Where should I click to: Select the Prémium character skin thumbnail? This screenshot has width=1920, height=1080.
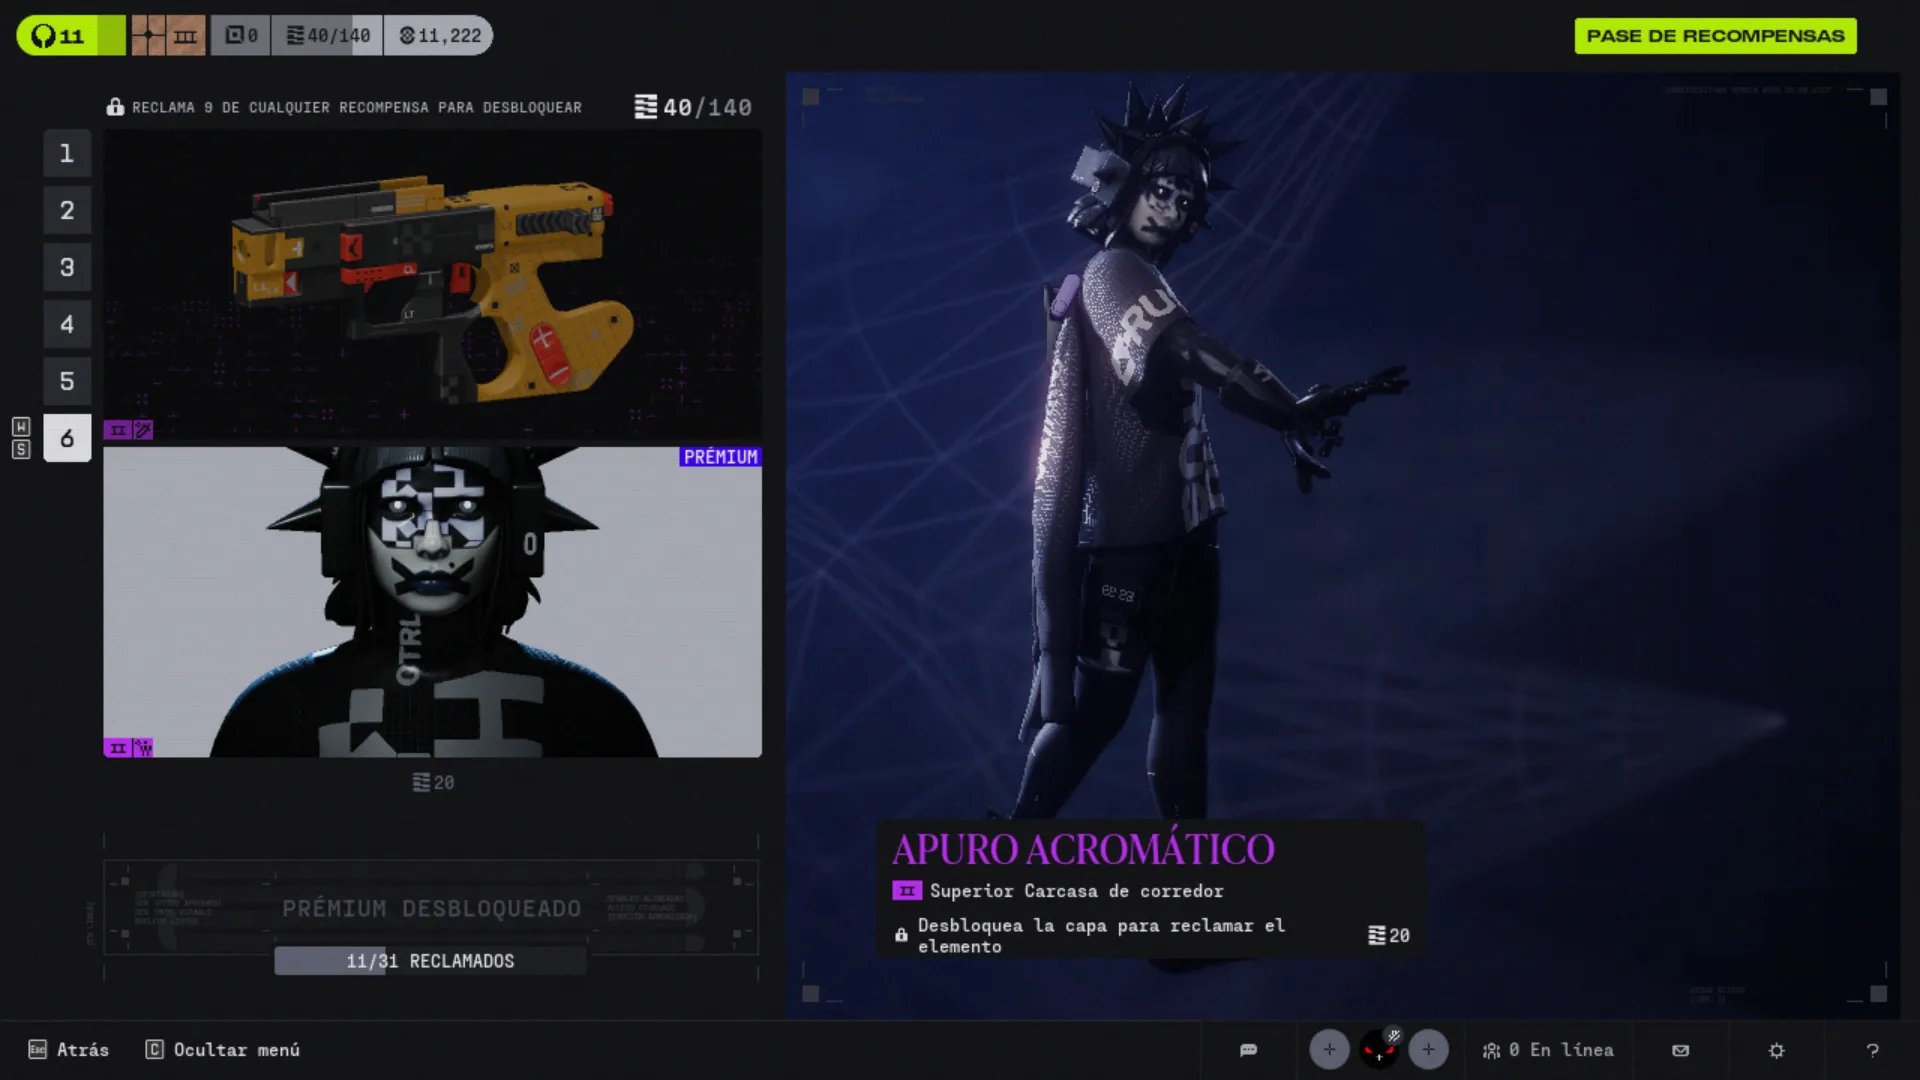pos(432,602)
